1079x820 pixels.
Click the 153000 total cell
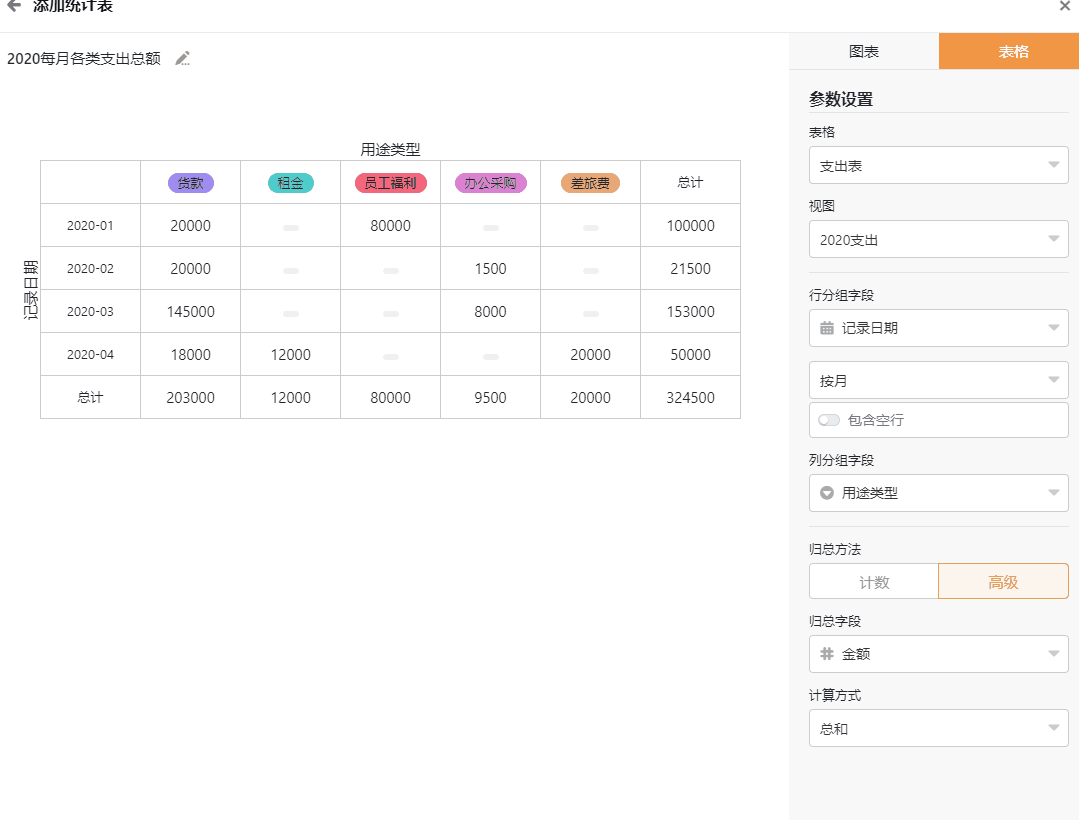point(690,312)
